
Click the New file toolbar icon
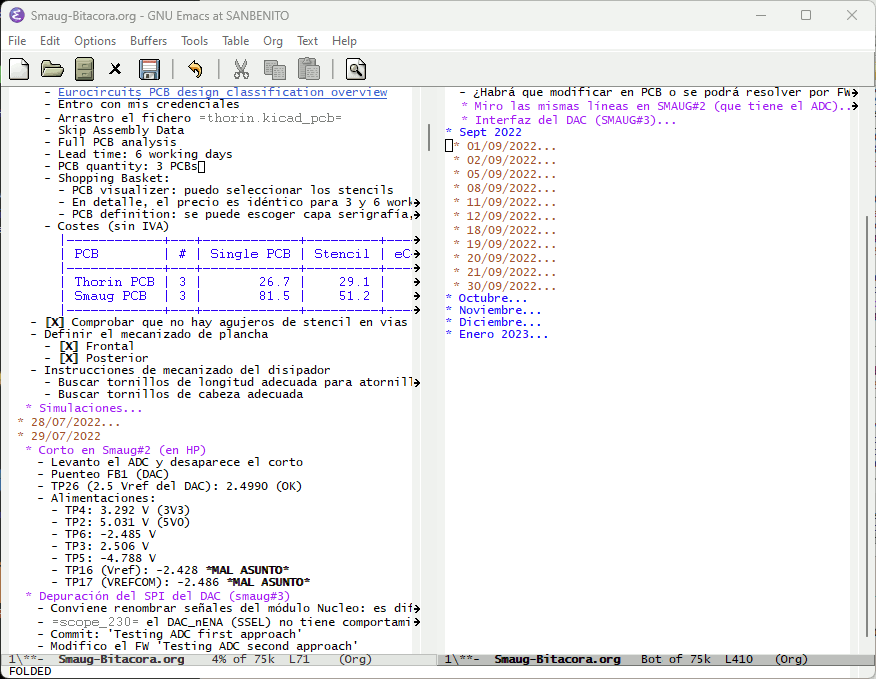pyautogui.click(x=19, y=69)
